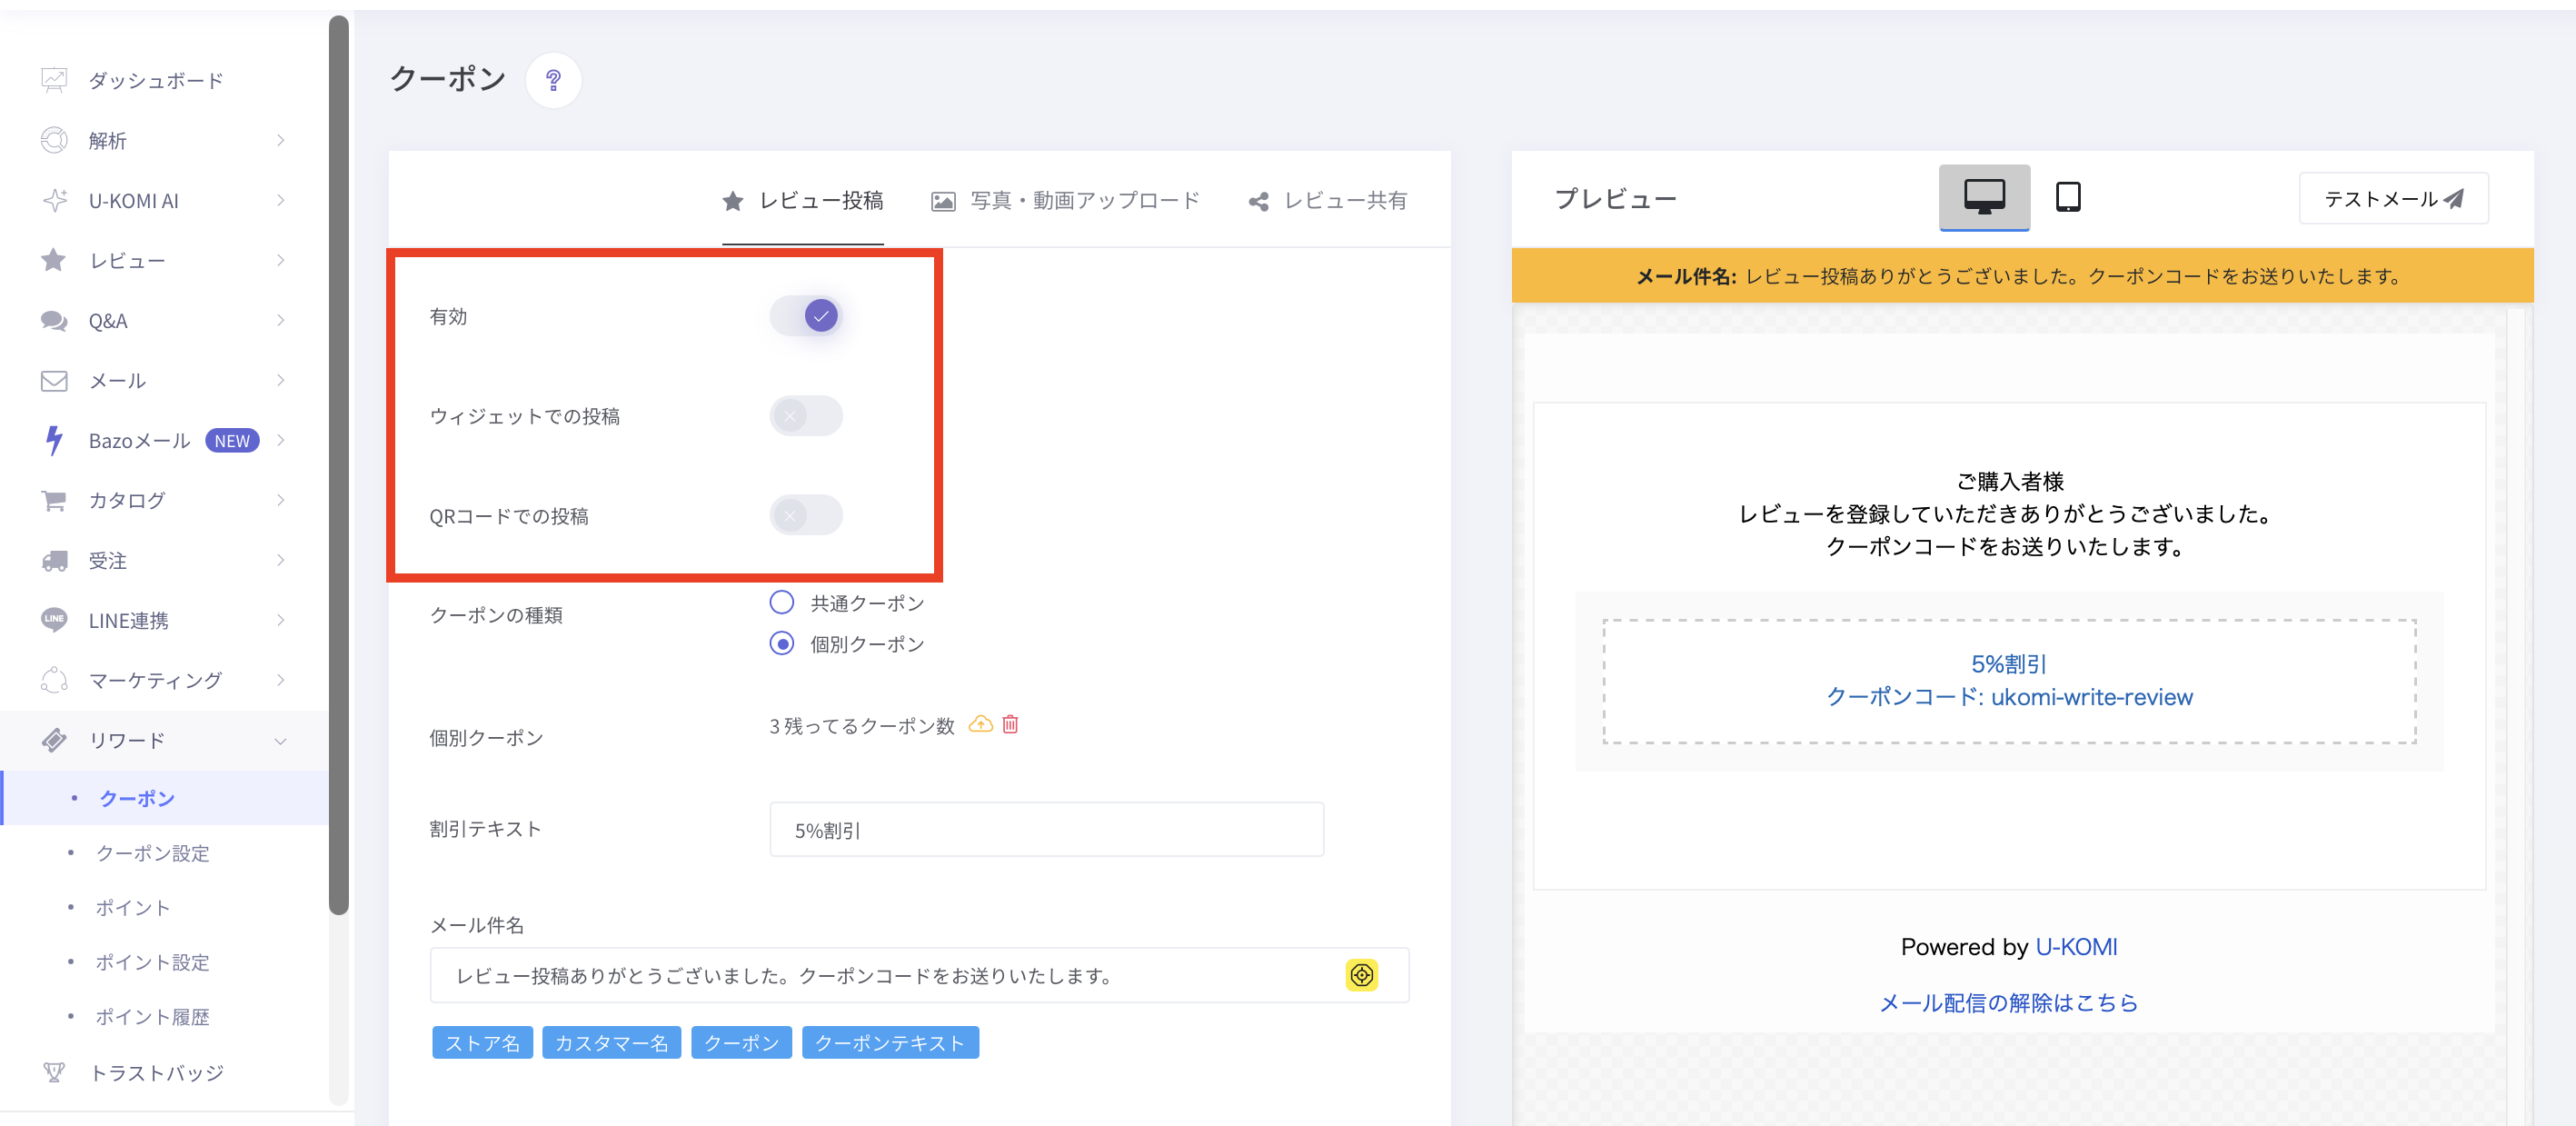This screenshot has width=2576, height=1126.
Task: Enable ウィジェットでの投稿 toggle
Action: tap(806, 416)
